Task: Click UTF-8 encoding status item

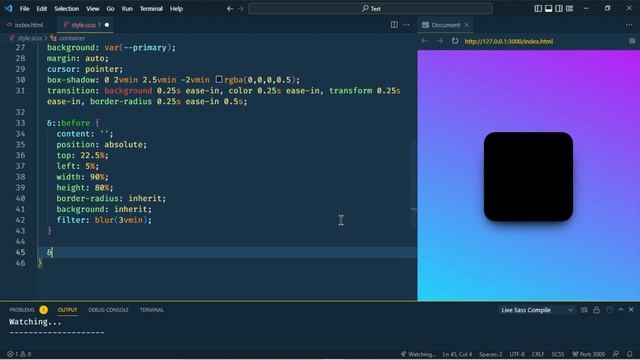Action: [517, 354]
